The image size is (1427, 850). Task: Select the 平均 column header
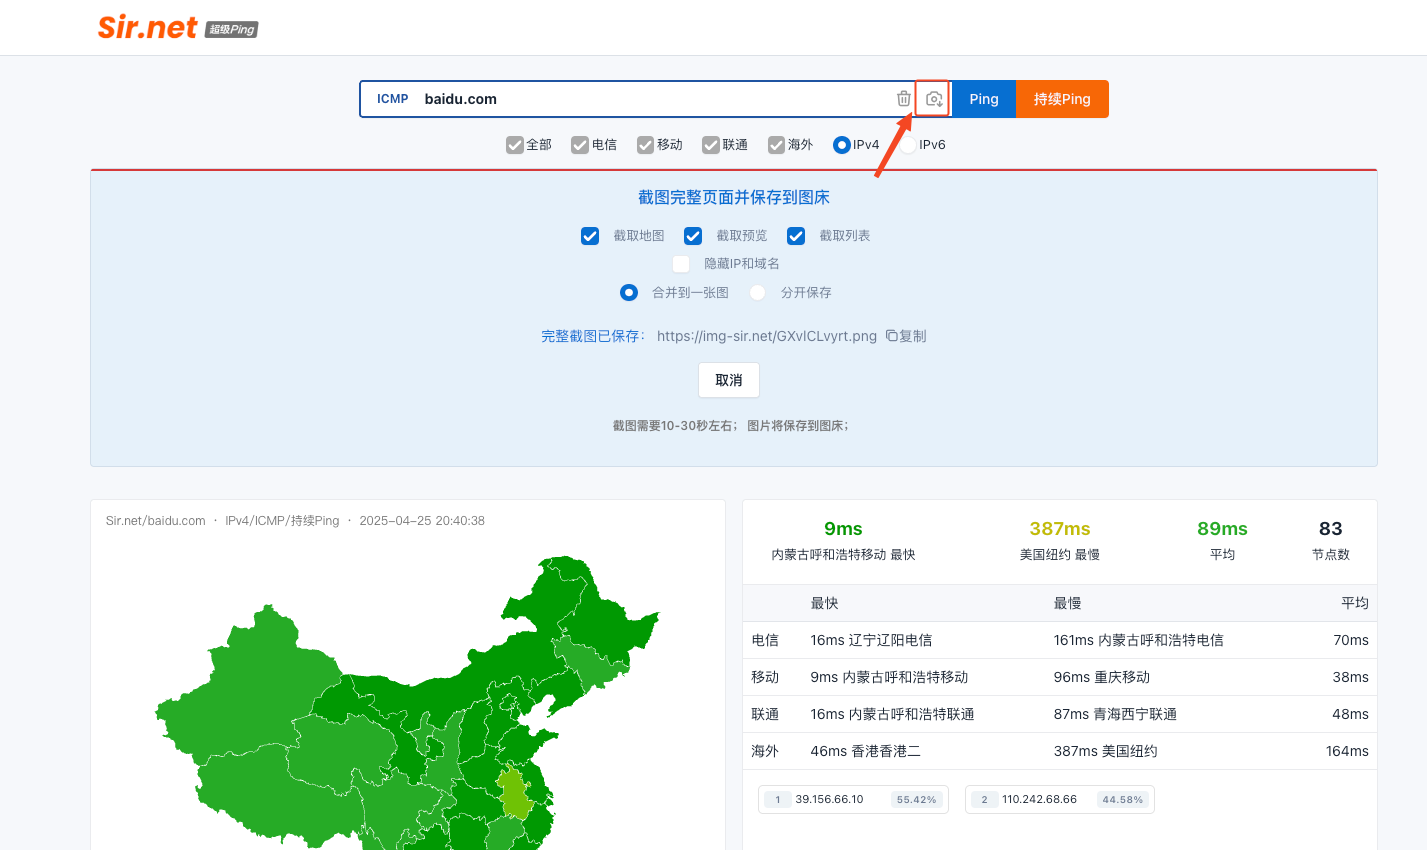click(1355, 603)
